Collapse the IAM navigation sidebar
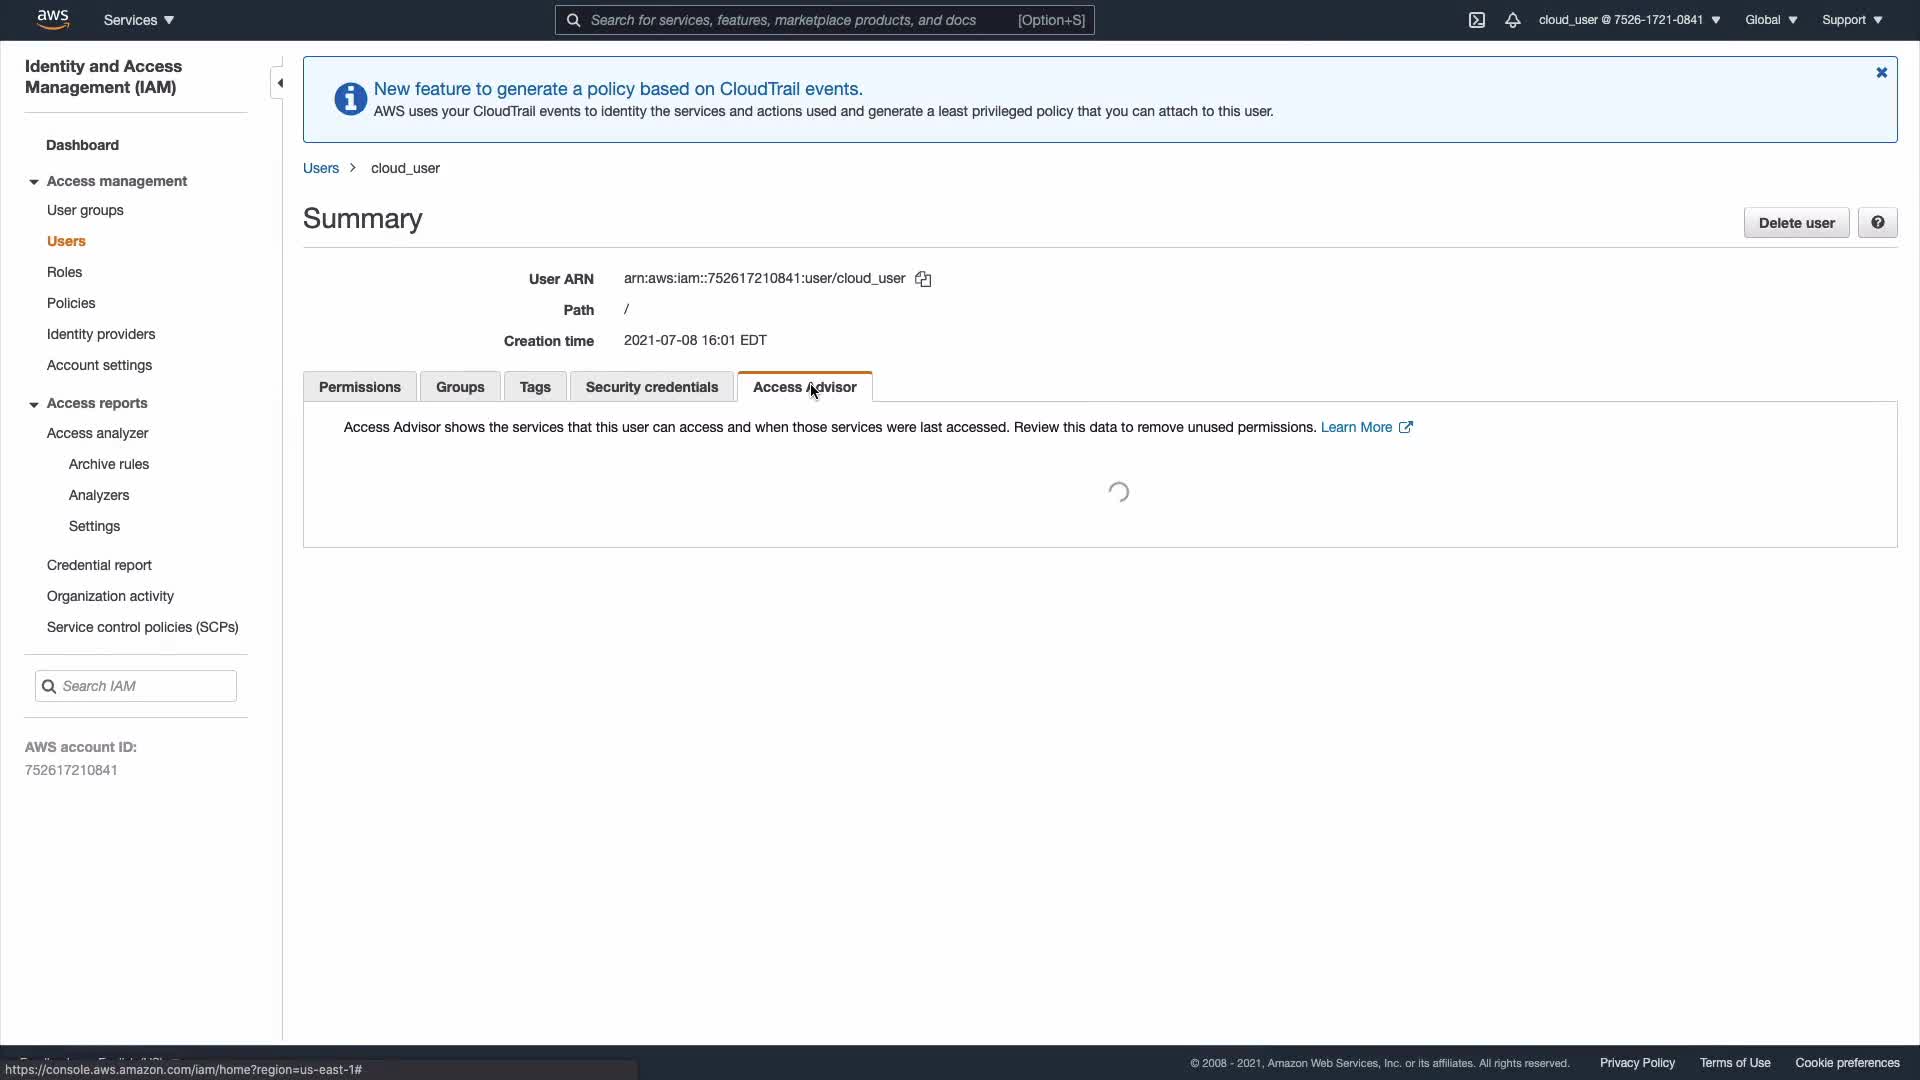 tap(279, 83)
